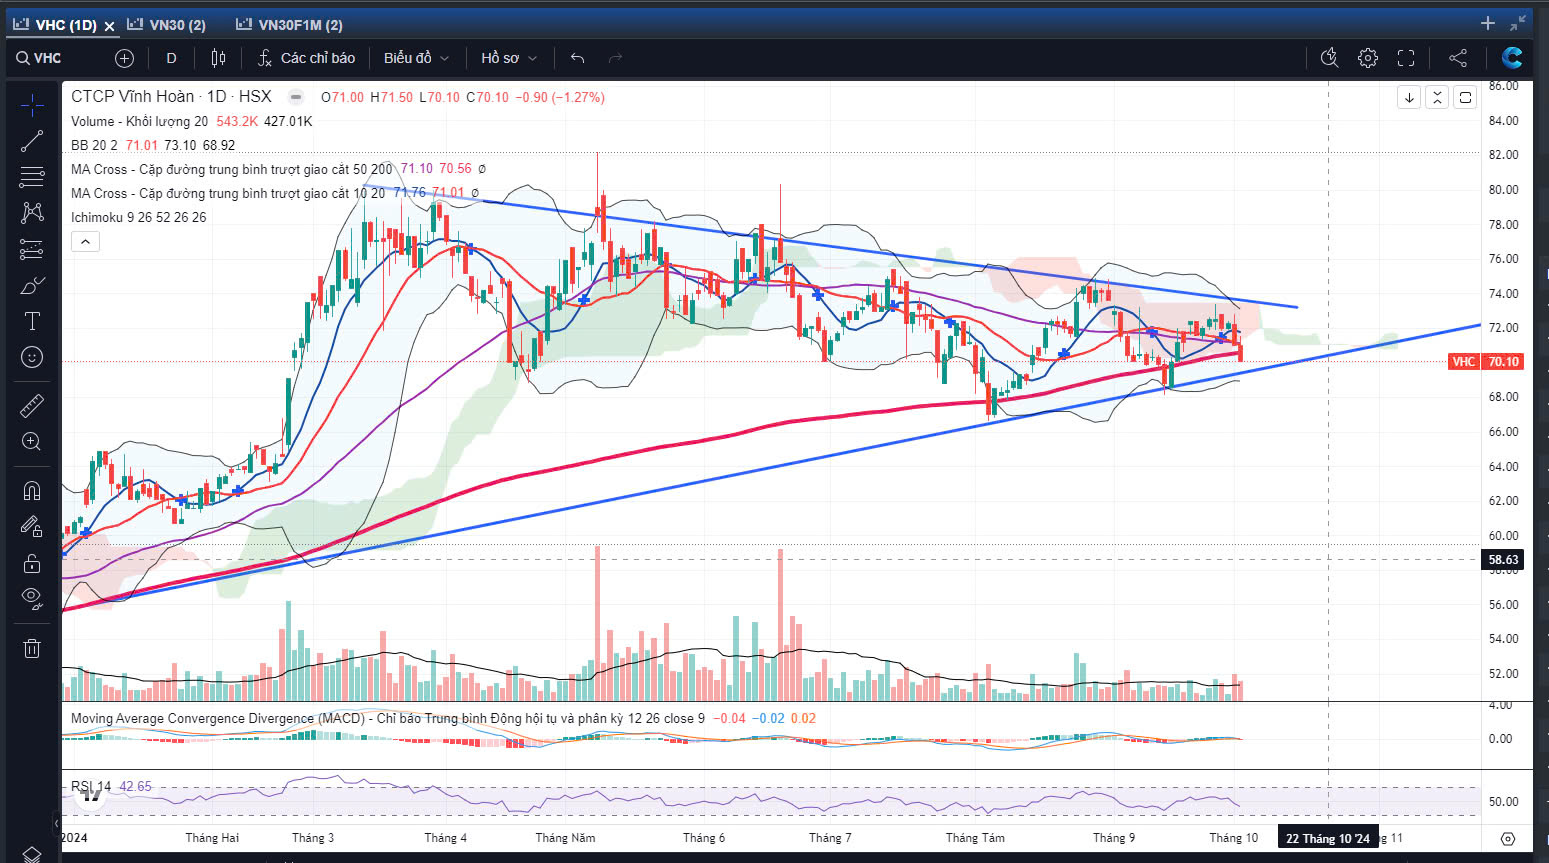This screenshot has height=863, width=1549.
Task: Select the MA Cross 10 20 legend
Action: tap(228, 193)
